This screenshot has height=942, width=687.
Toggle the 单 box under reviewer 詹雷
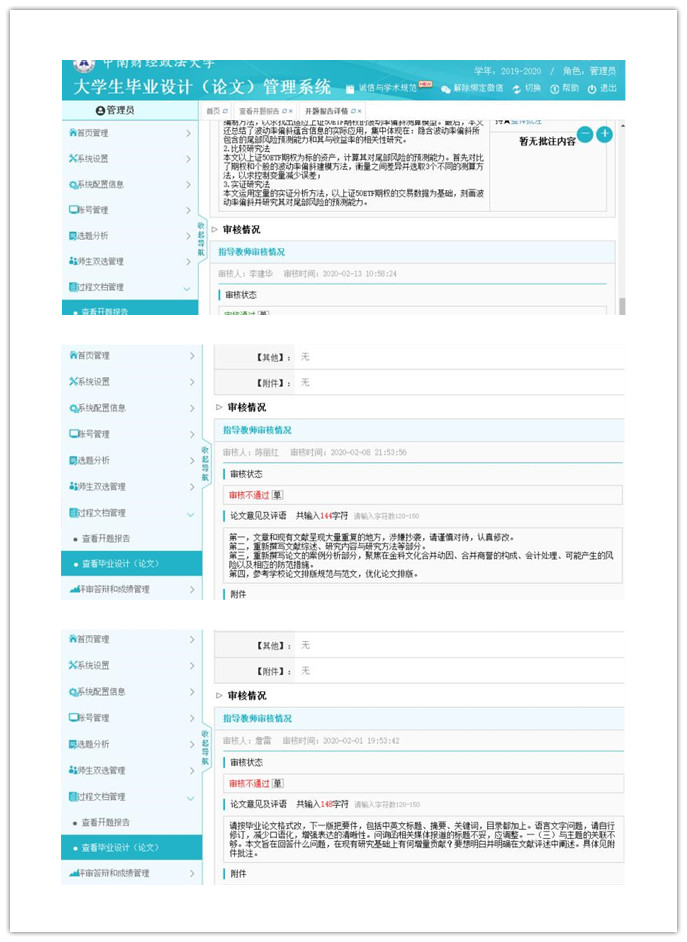[277, 784]
